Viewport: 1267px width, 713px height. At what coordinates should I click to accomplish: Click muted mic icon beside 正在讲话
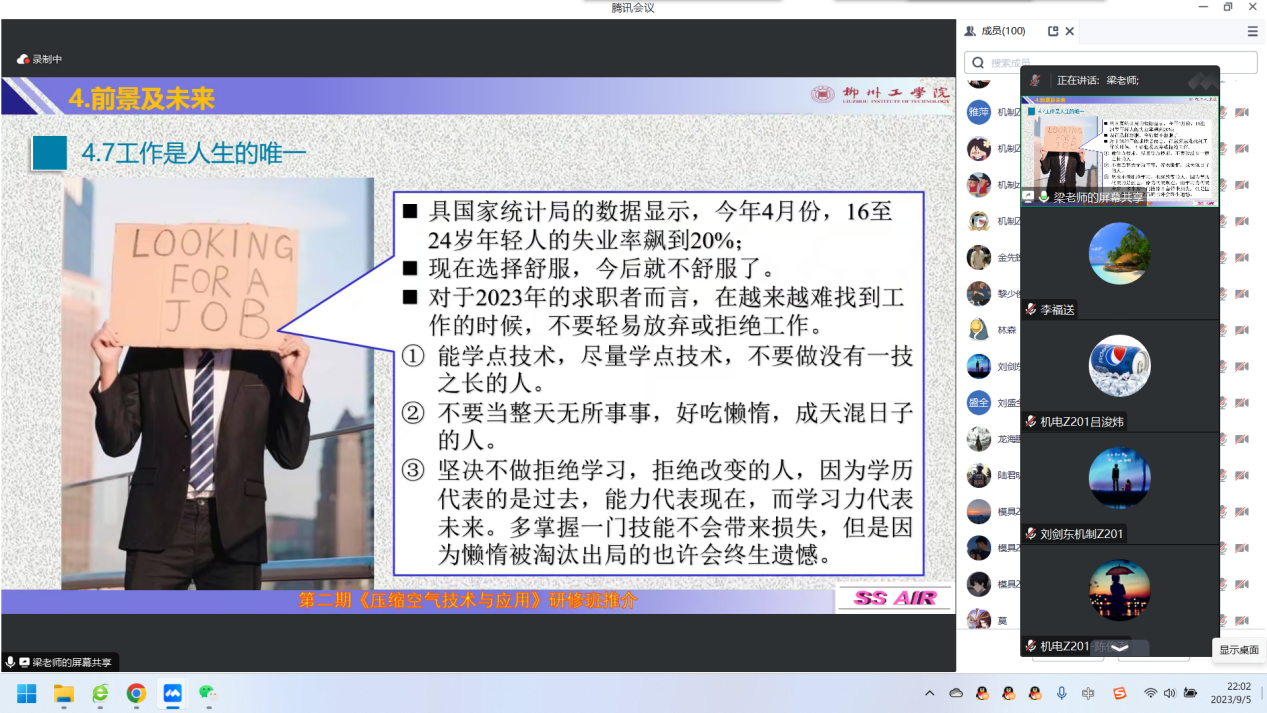click(1036, 80)
